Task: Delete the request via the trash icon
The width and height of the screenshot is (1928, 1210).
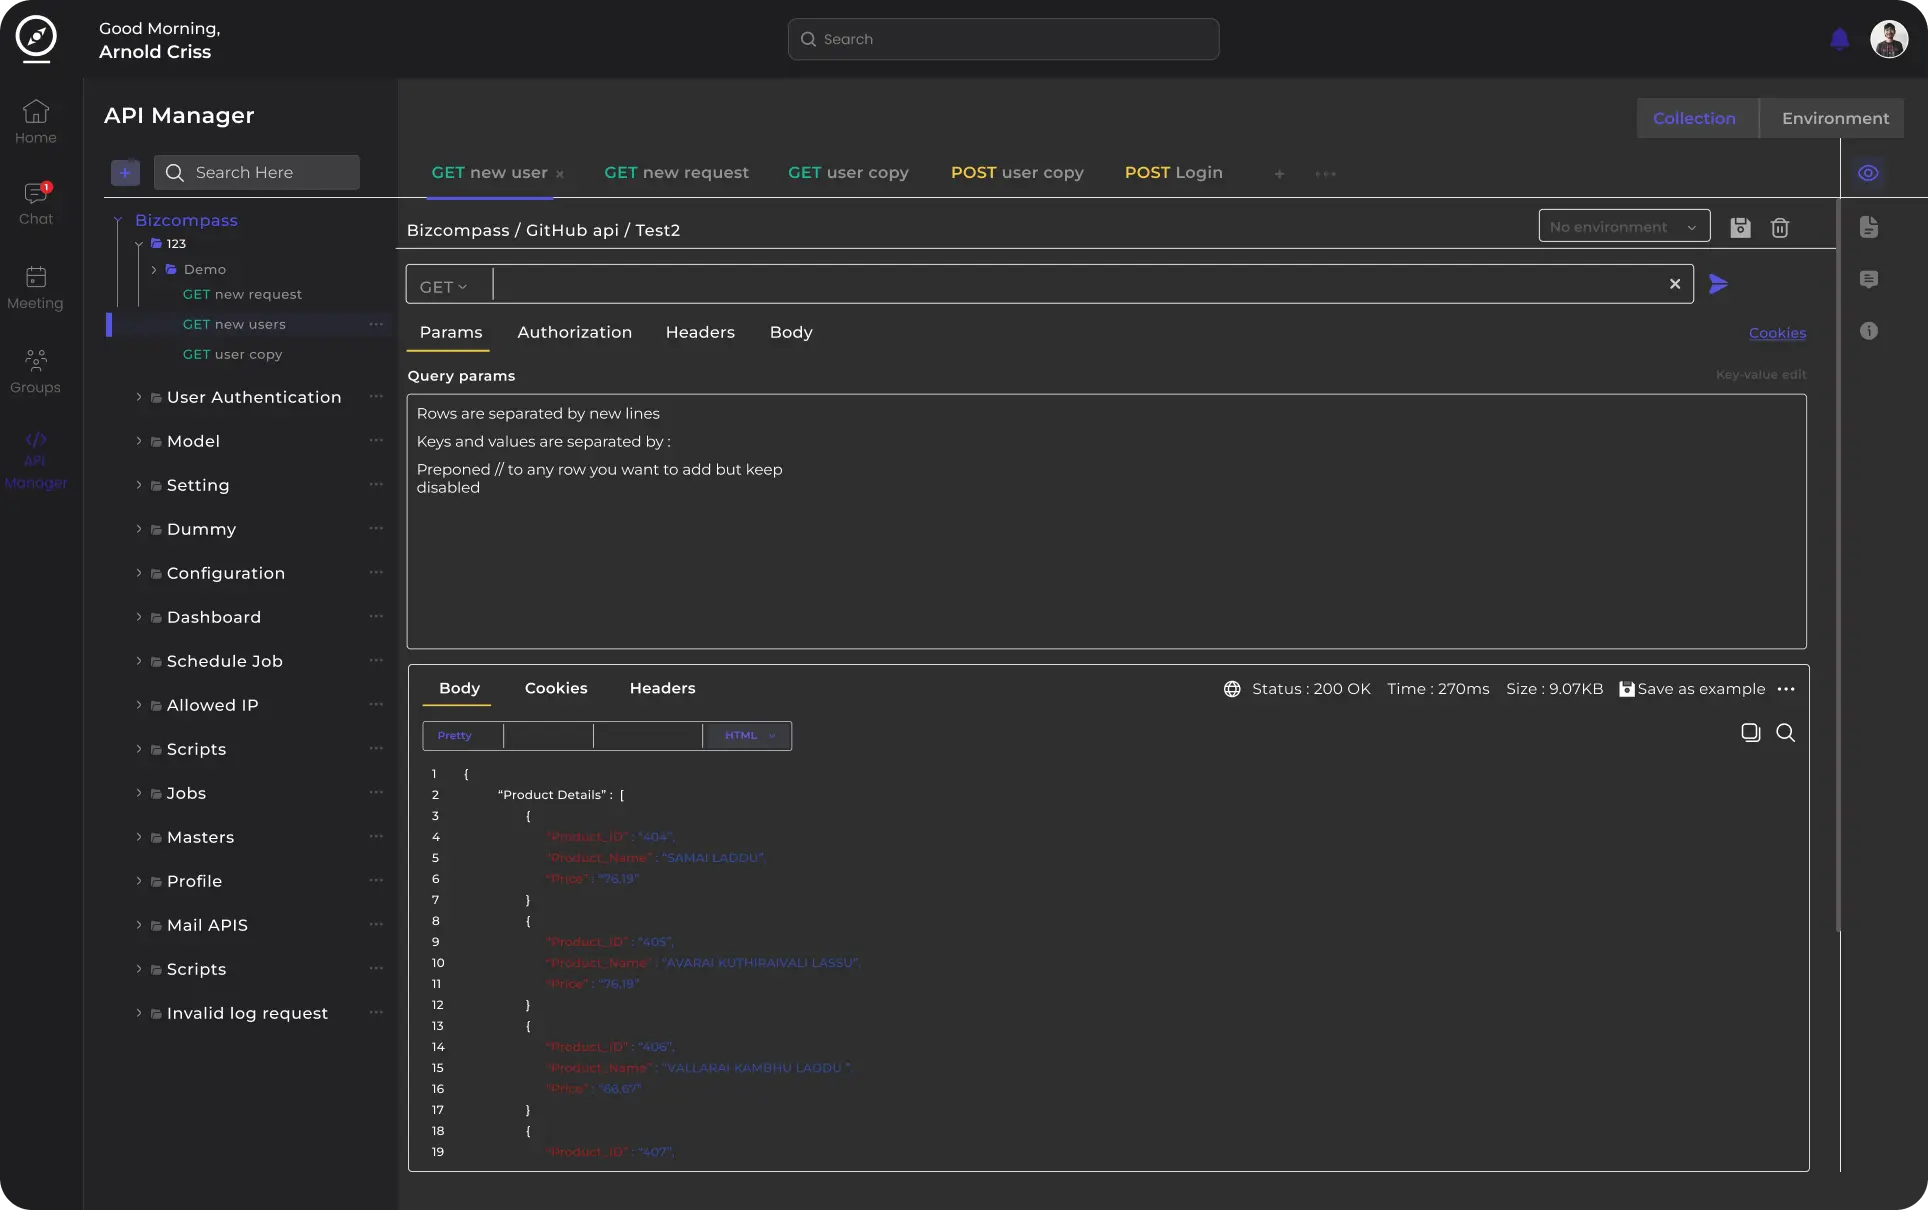Action: pos(1780,228)
